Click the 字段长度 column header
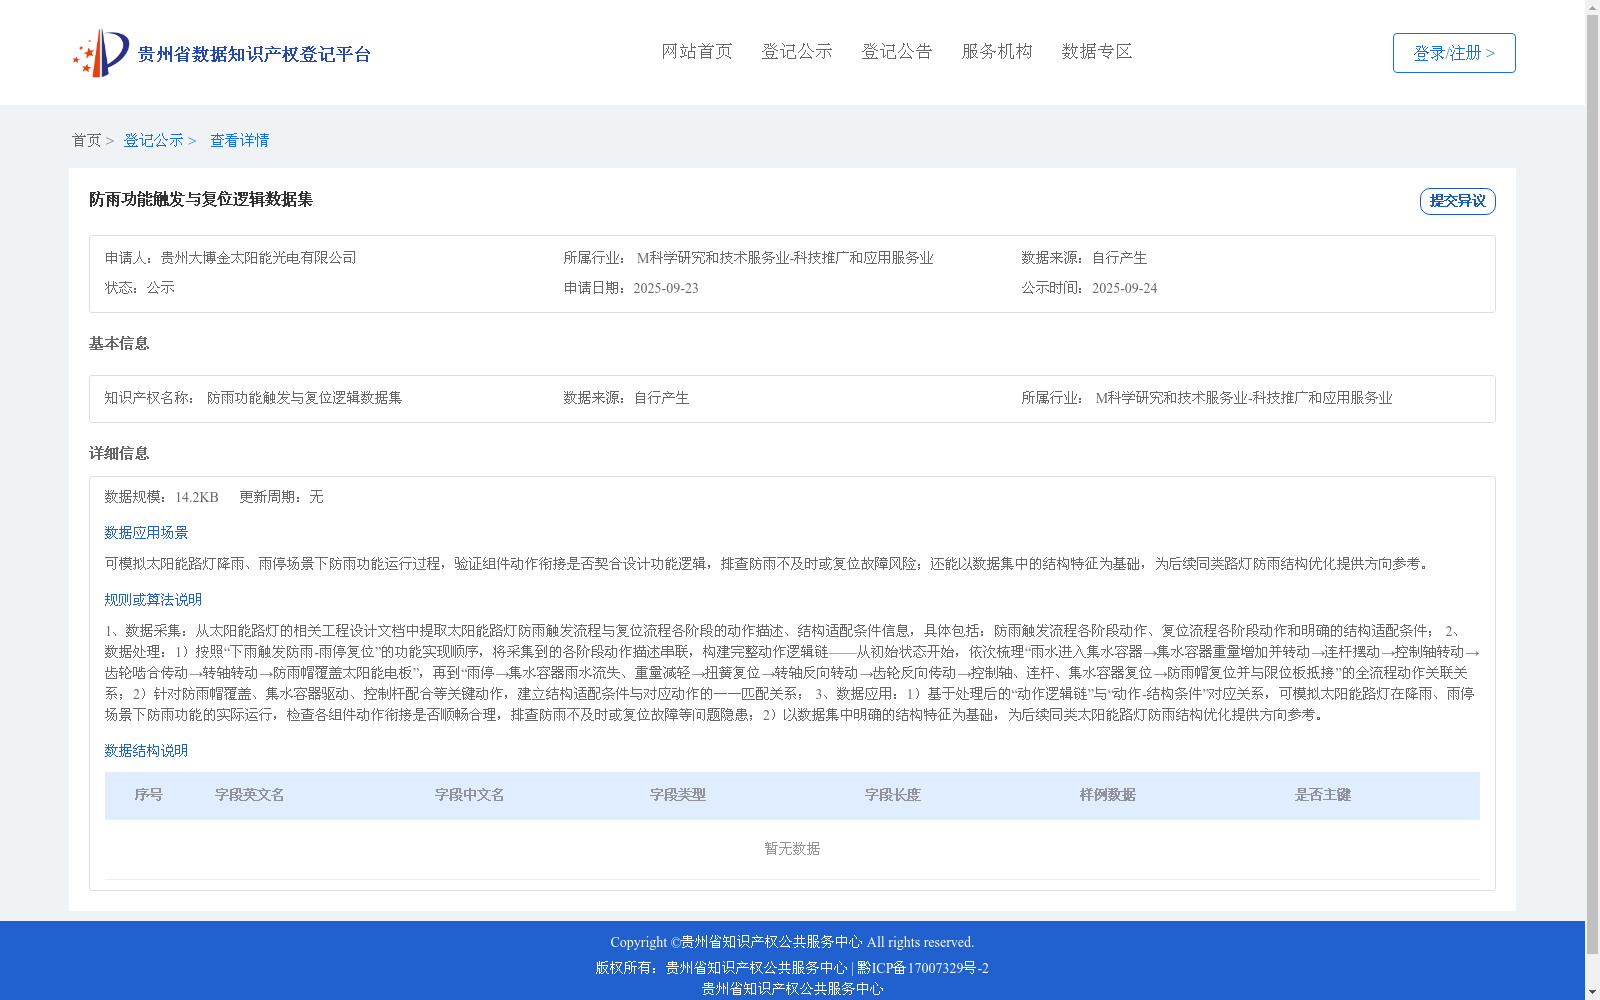The image size is (1600, 1000). pyautogui.click(x=893, y=795)
